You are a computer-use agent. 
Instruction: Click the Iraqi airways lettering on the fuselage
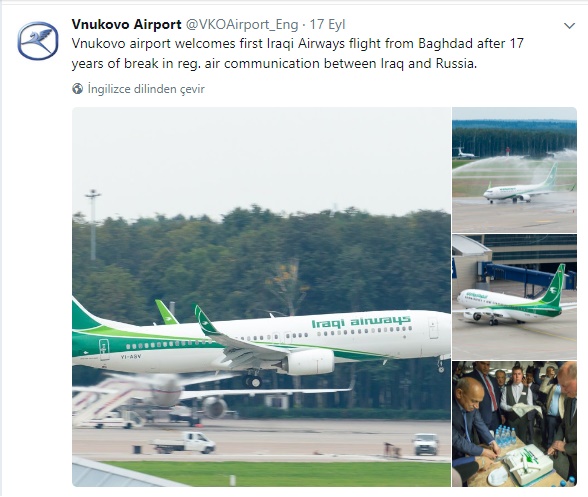[x=361, y=322]
